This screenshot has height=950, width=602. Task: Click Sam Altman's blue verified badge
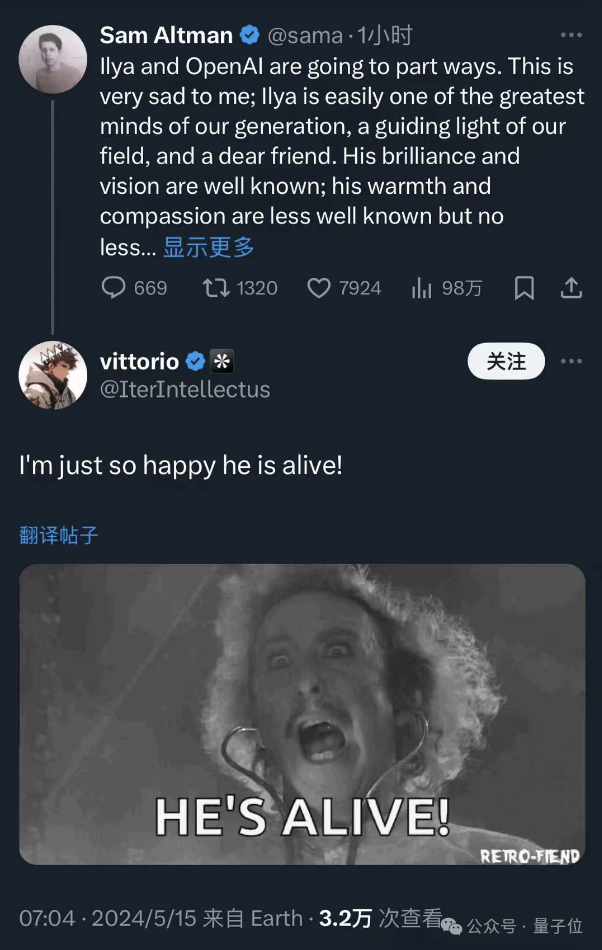250,36
